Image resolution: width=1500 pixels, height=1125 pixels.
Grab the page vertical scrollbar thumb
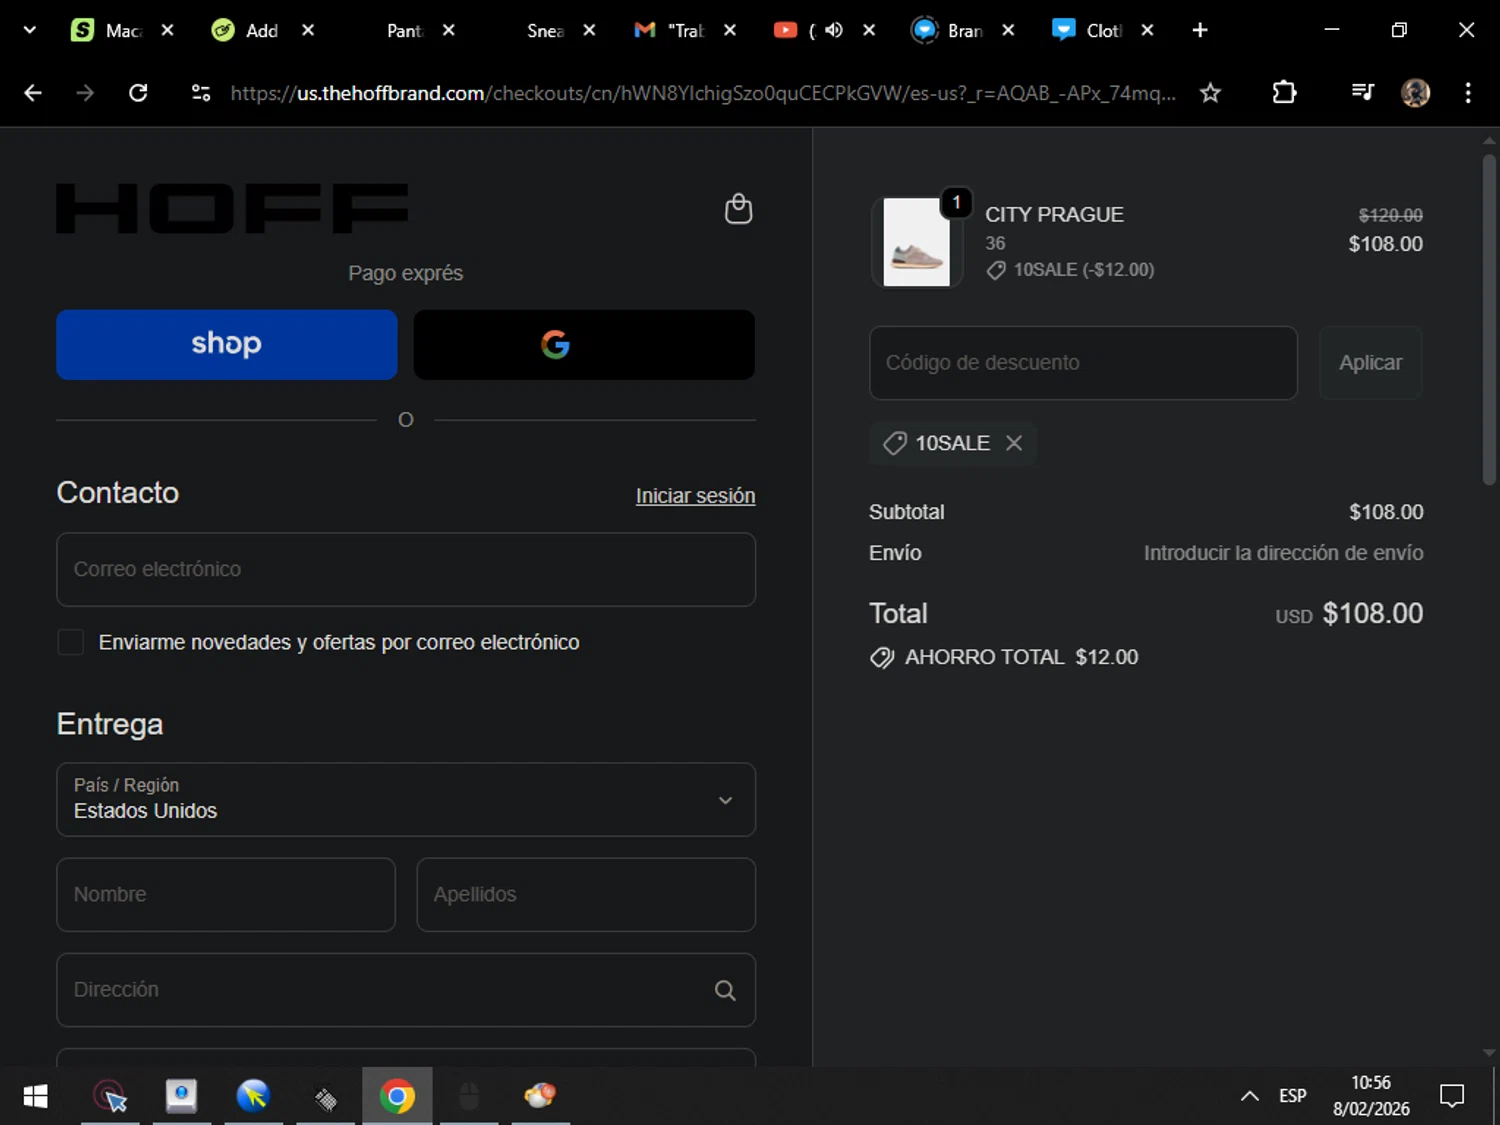(1489, 320)
